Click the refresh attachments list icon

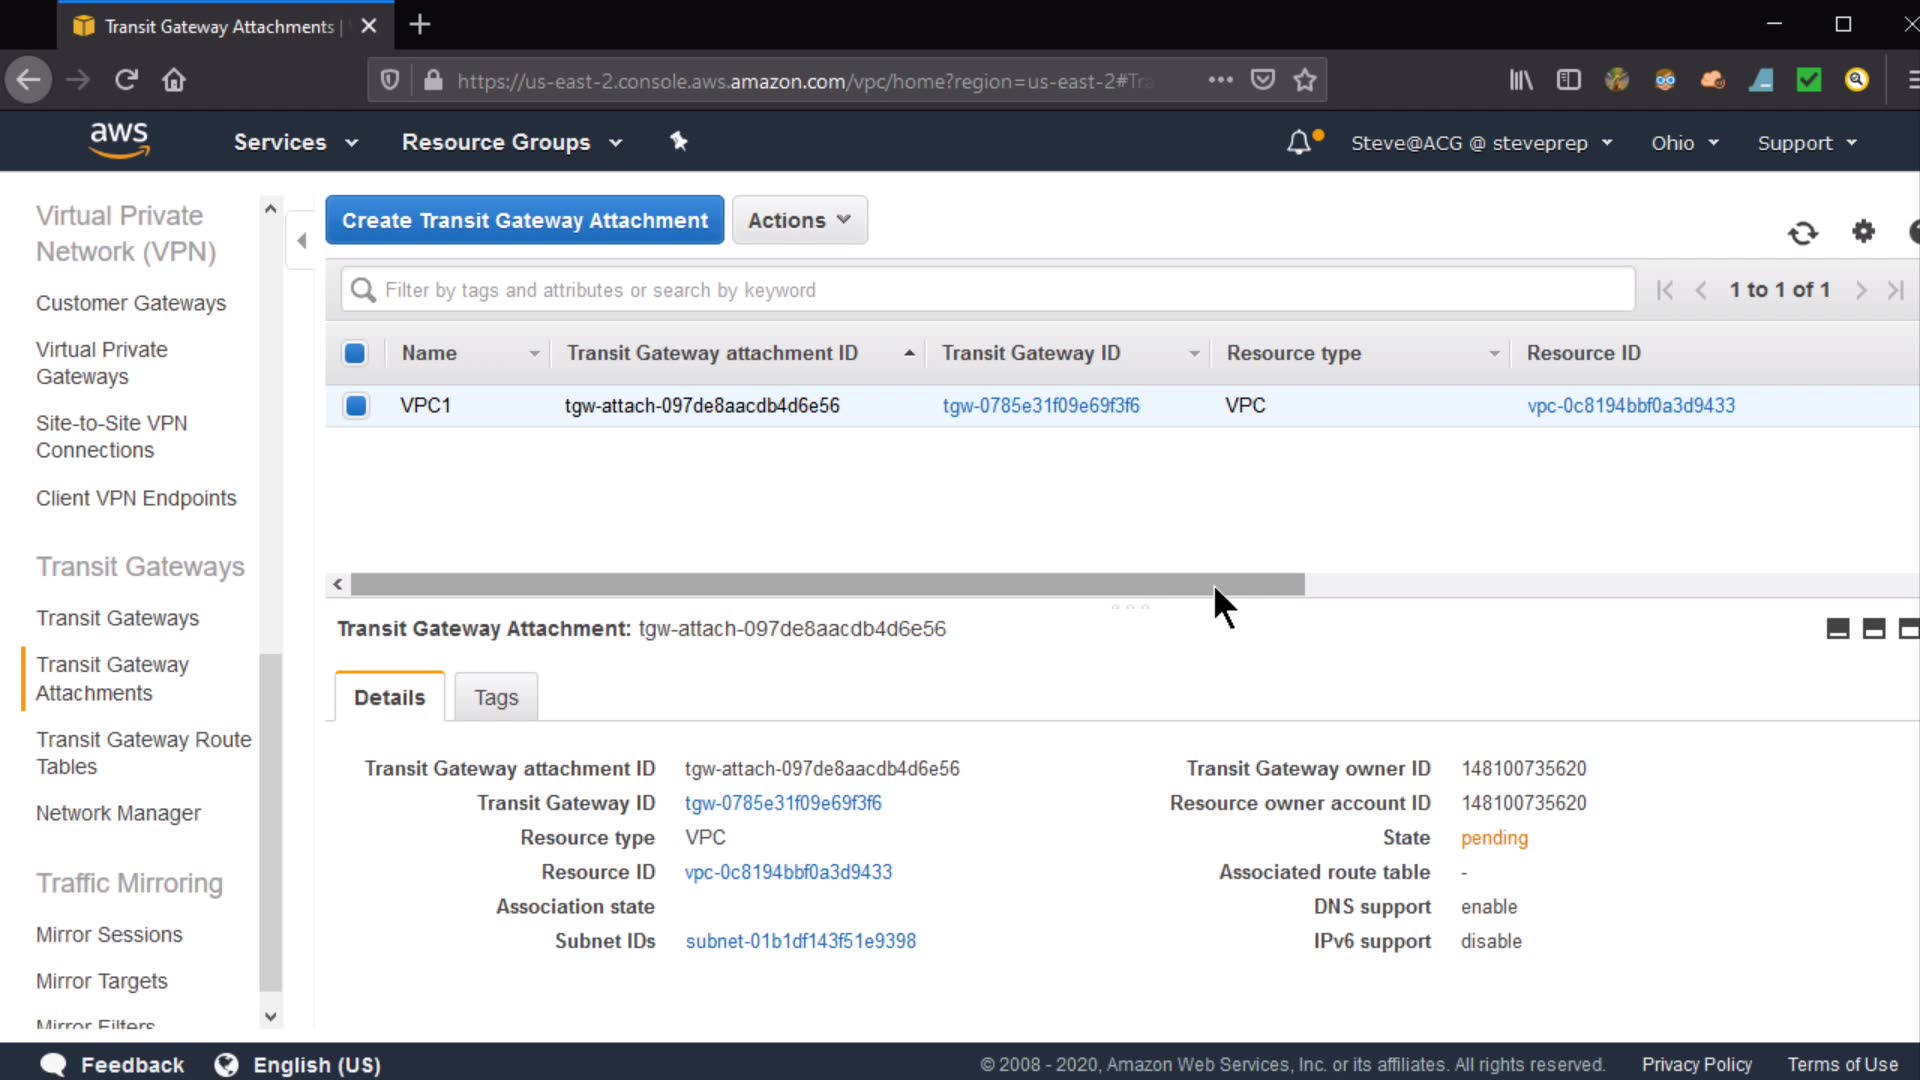[1803, 233]
